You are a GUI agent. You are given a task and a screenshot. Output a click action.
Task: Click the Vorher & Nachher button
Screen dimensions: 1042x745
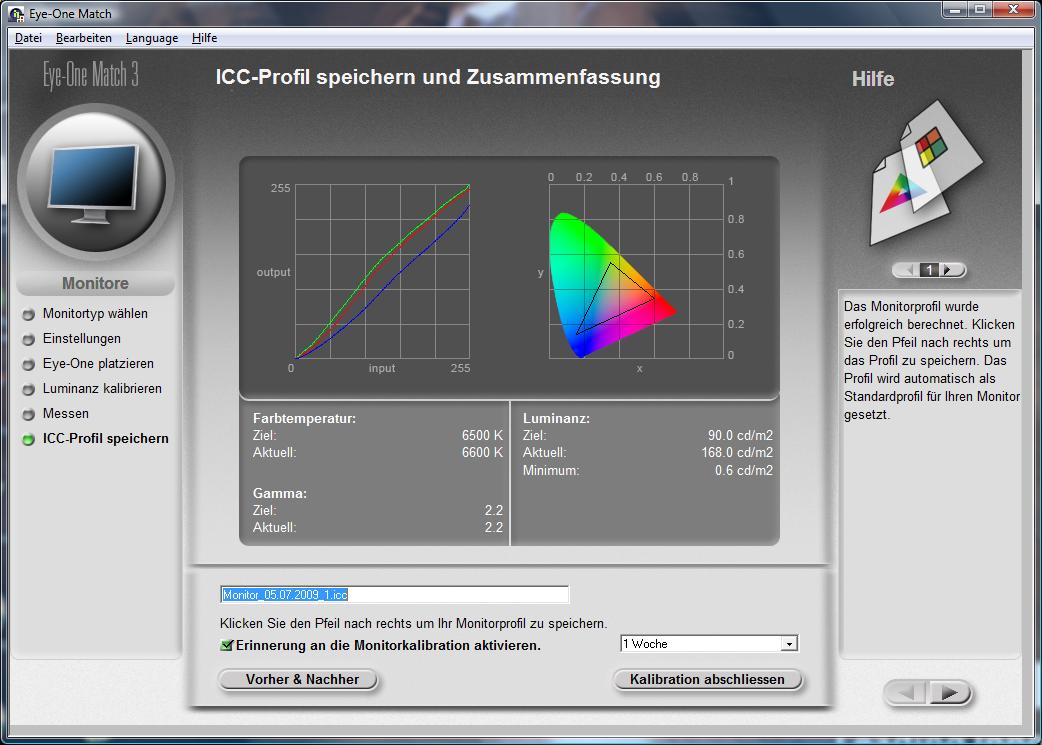point(298,679)
